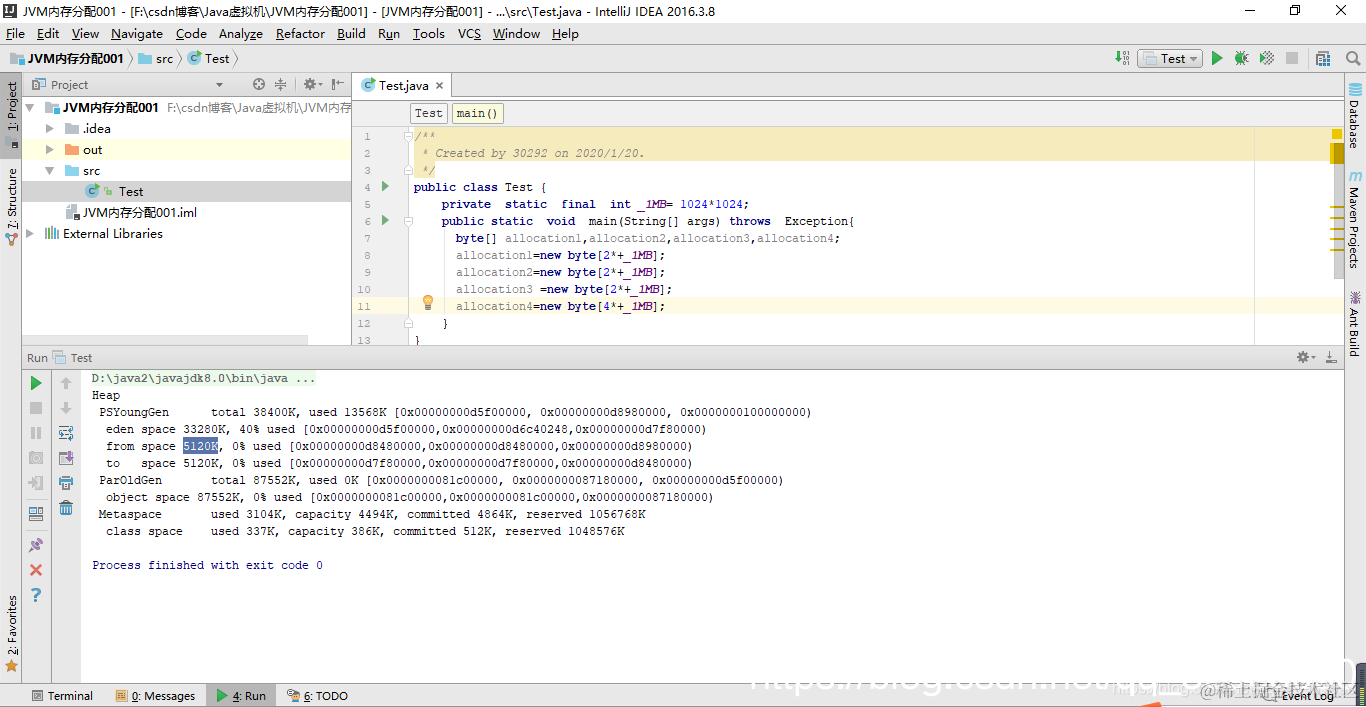
Task: Fold the main method at line 6
Action: [x=408, y=221]
